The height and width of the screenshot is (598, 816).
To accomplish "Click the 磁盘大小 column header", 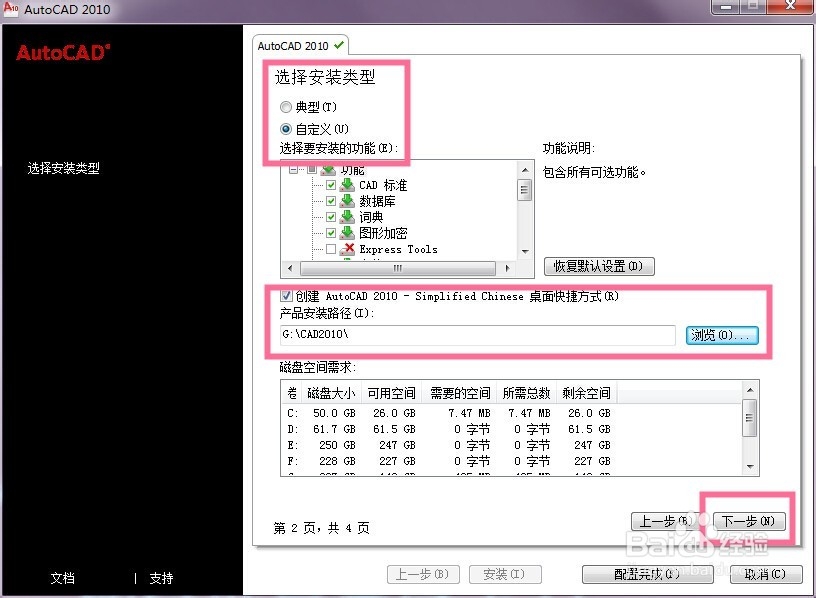I will [x=331, y=393].
